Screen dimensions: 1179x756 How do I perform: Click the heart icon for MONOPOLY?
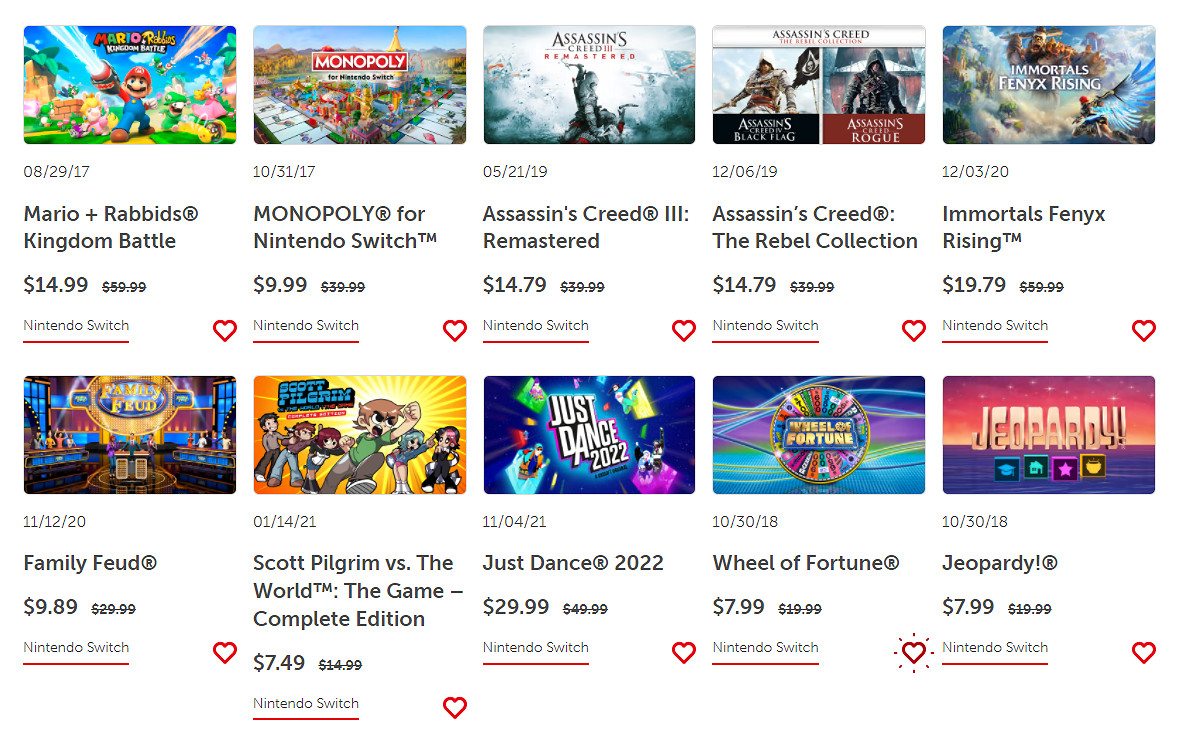[455, 331]
